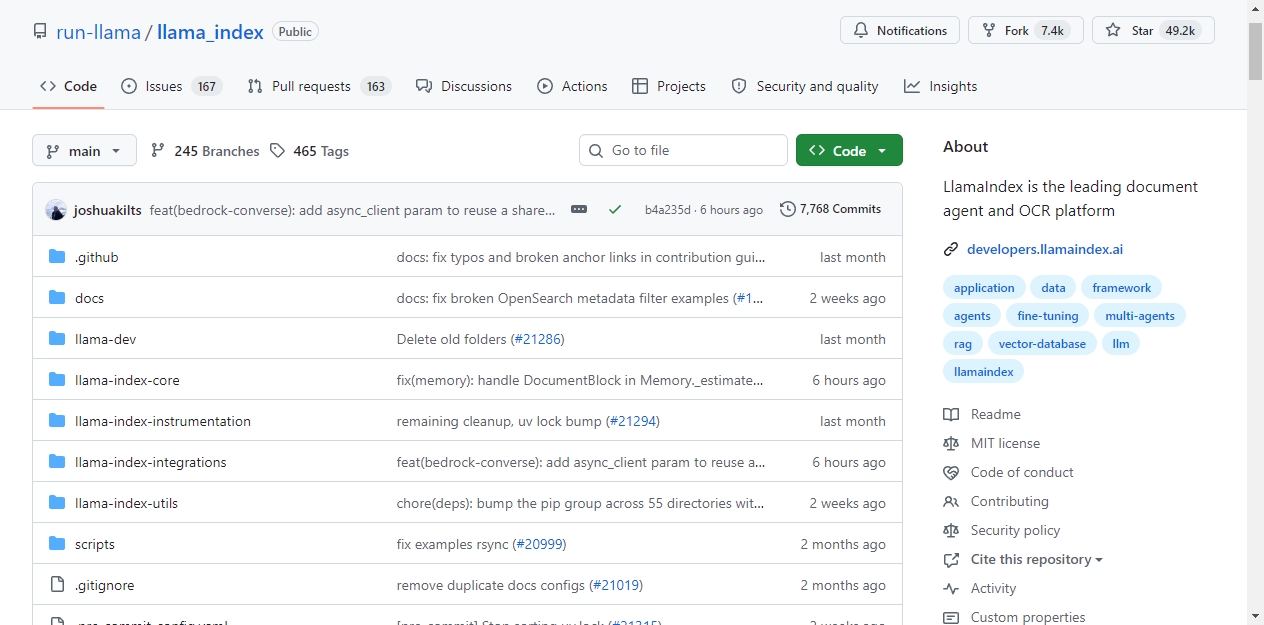Click the Go to file search field
Screen dimensions: 1264x625
(x=683, y=150)
